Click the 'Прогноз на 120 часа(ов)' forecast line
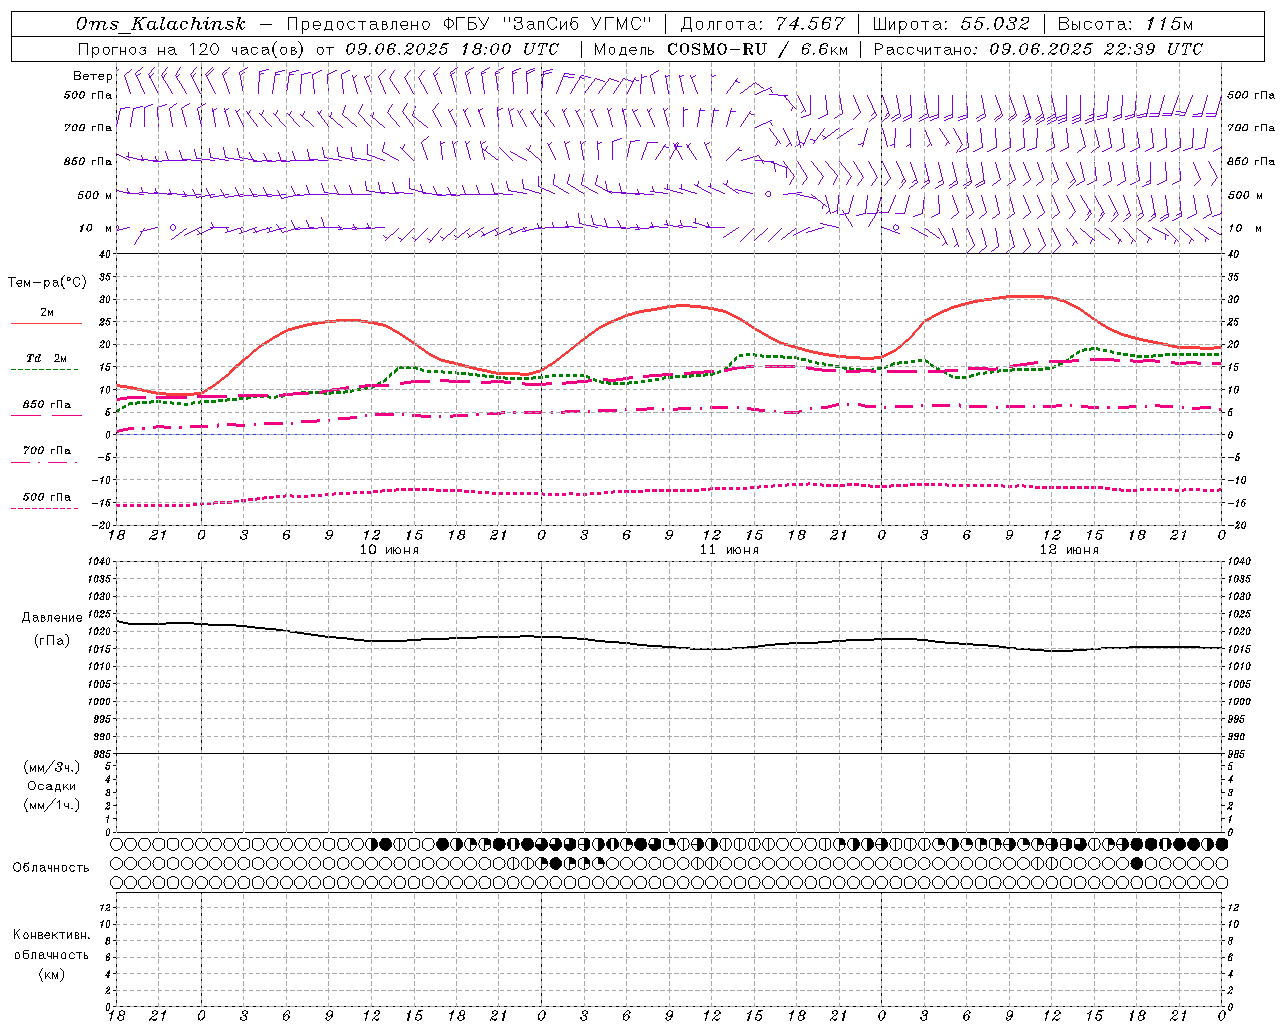The image size is (1280, 1024). point(318,49)
